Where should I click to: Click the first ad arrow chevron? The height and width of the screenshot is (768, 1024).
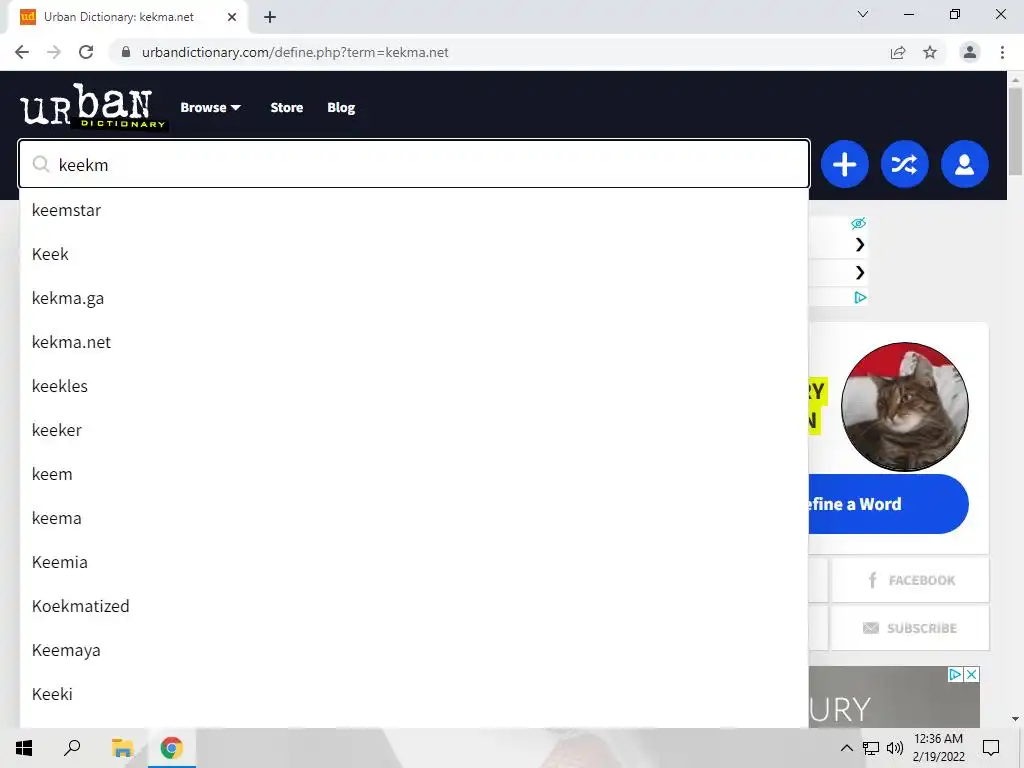860,245
